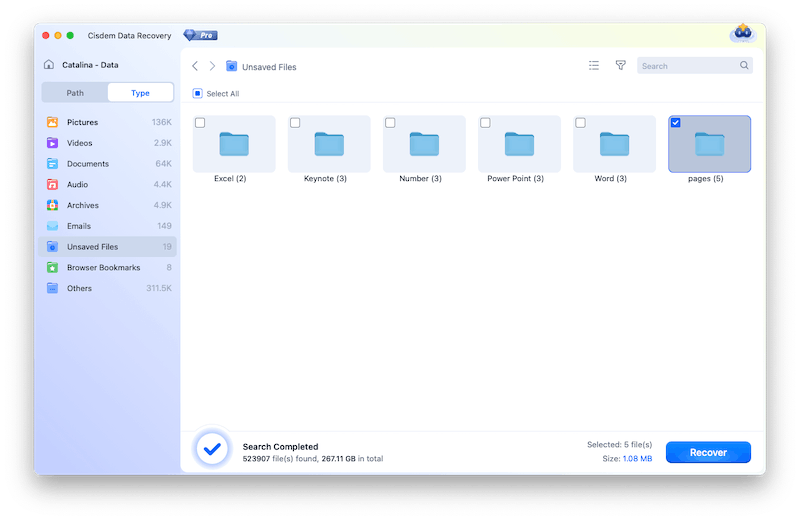Click the Recover button

tap(708, 452)
